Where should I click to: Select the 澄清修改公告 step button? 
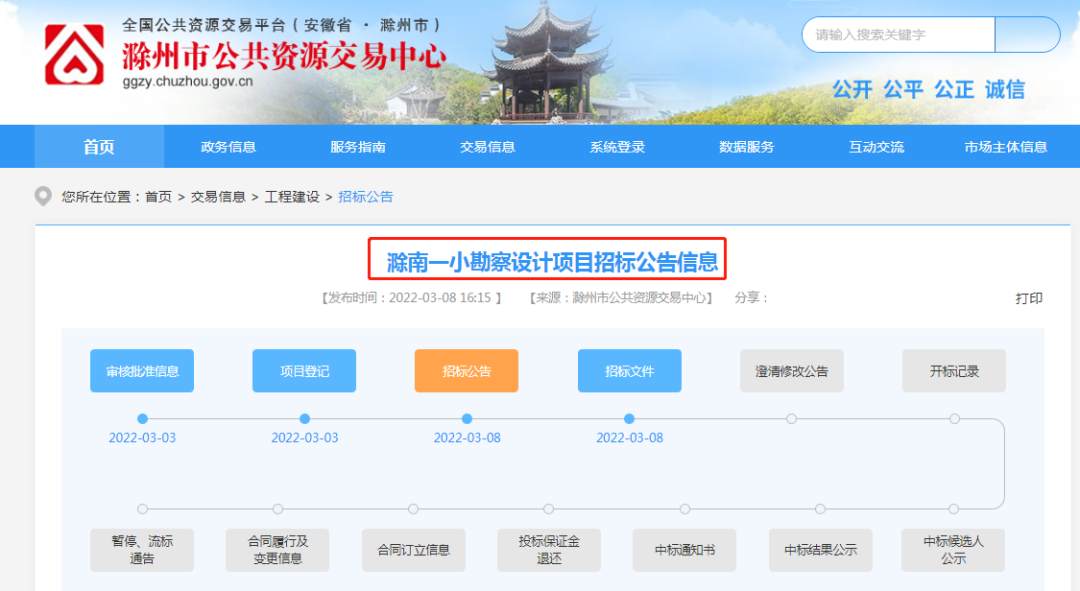(x=792, y=371)
